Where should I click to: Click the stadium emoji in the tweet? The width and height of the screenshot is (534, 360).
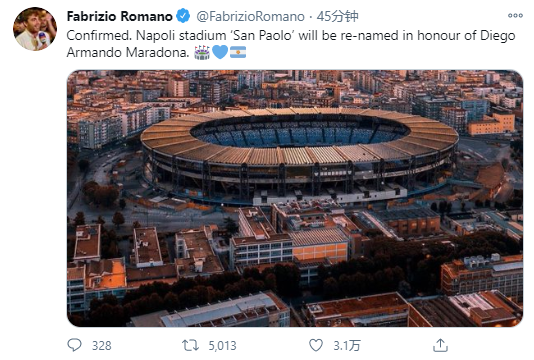tap(202, 52)
